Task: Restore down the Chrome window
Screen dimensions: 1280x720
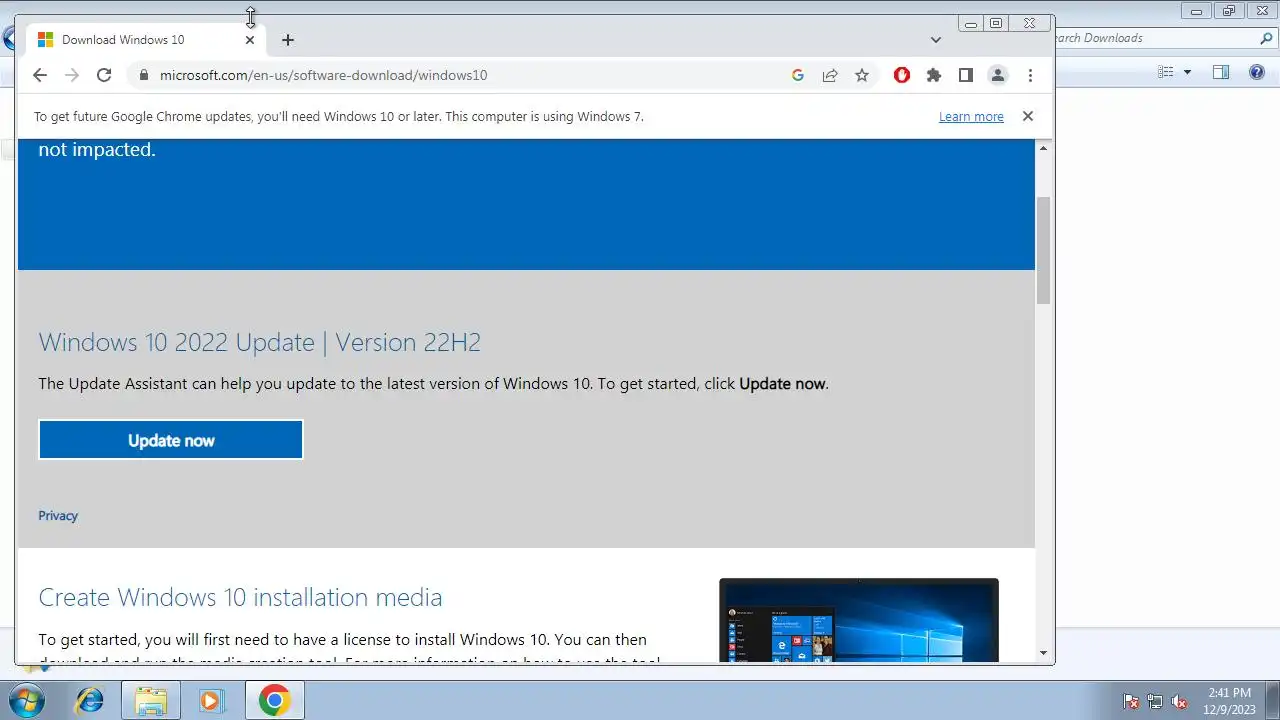Action: pyautogui.click(x=996, y=23)
